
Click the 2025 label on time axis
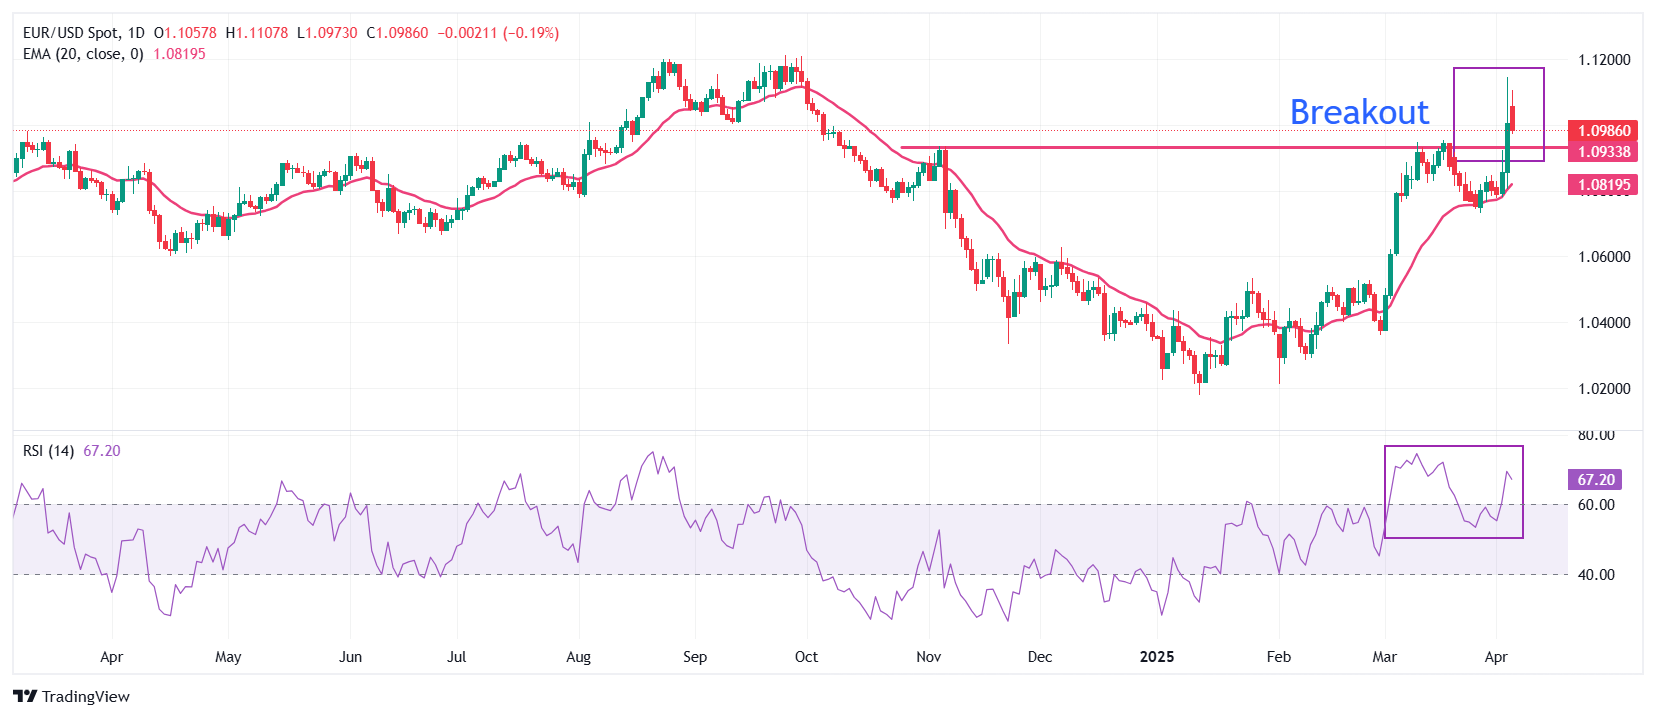pos(1157,657)
